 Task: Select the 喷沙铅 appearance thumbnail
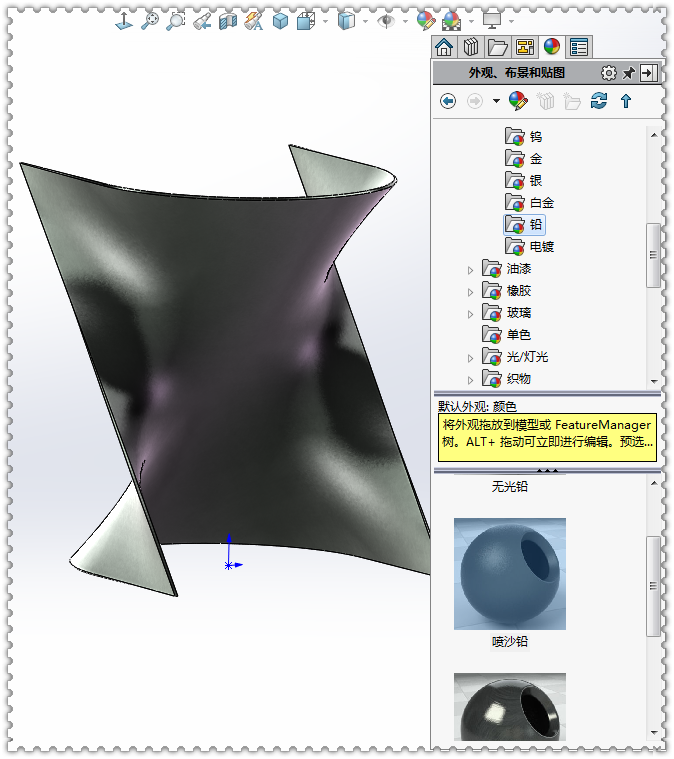click(x=509, y=573)
